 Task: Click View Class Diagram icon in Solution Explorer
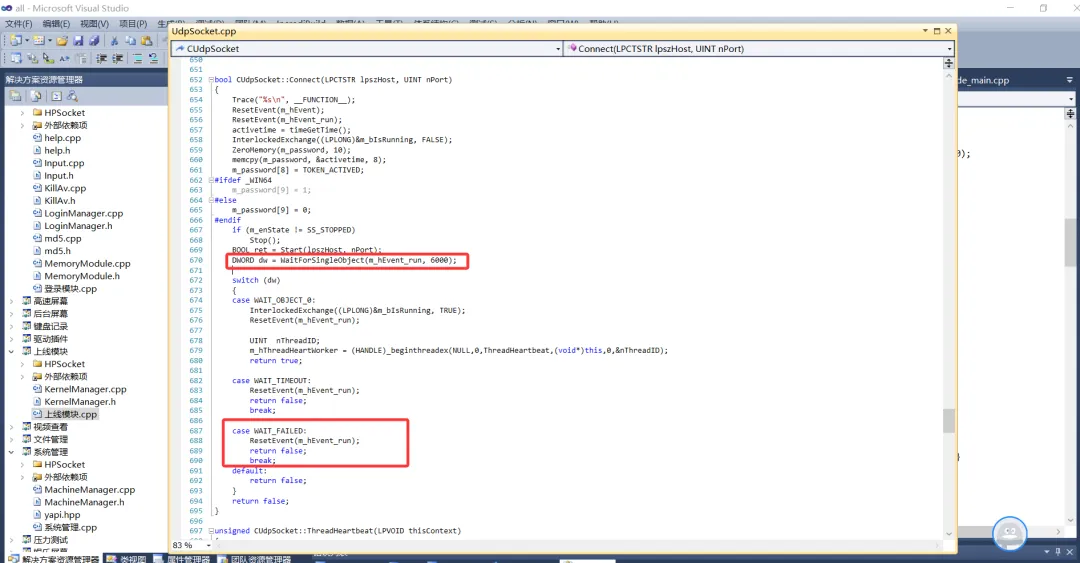point(72,96)
